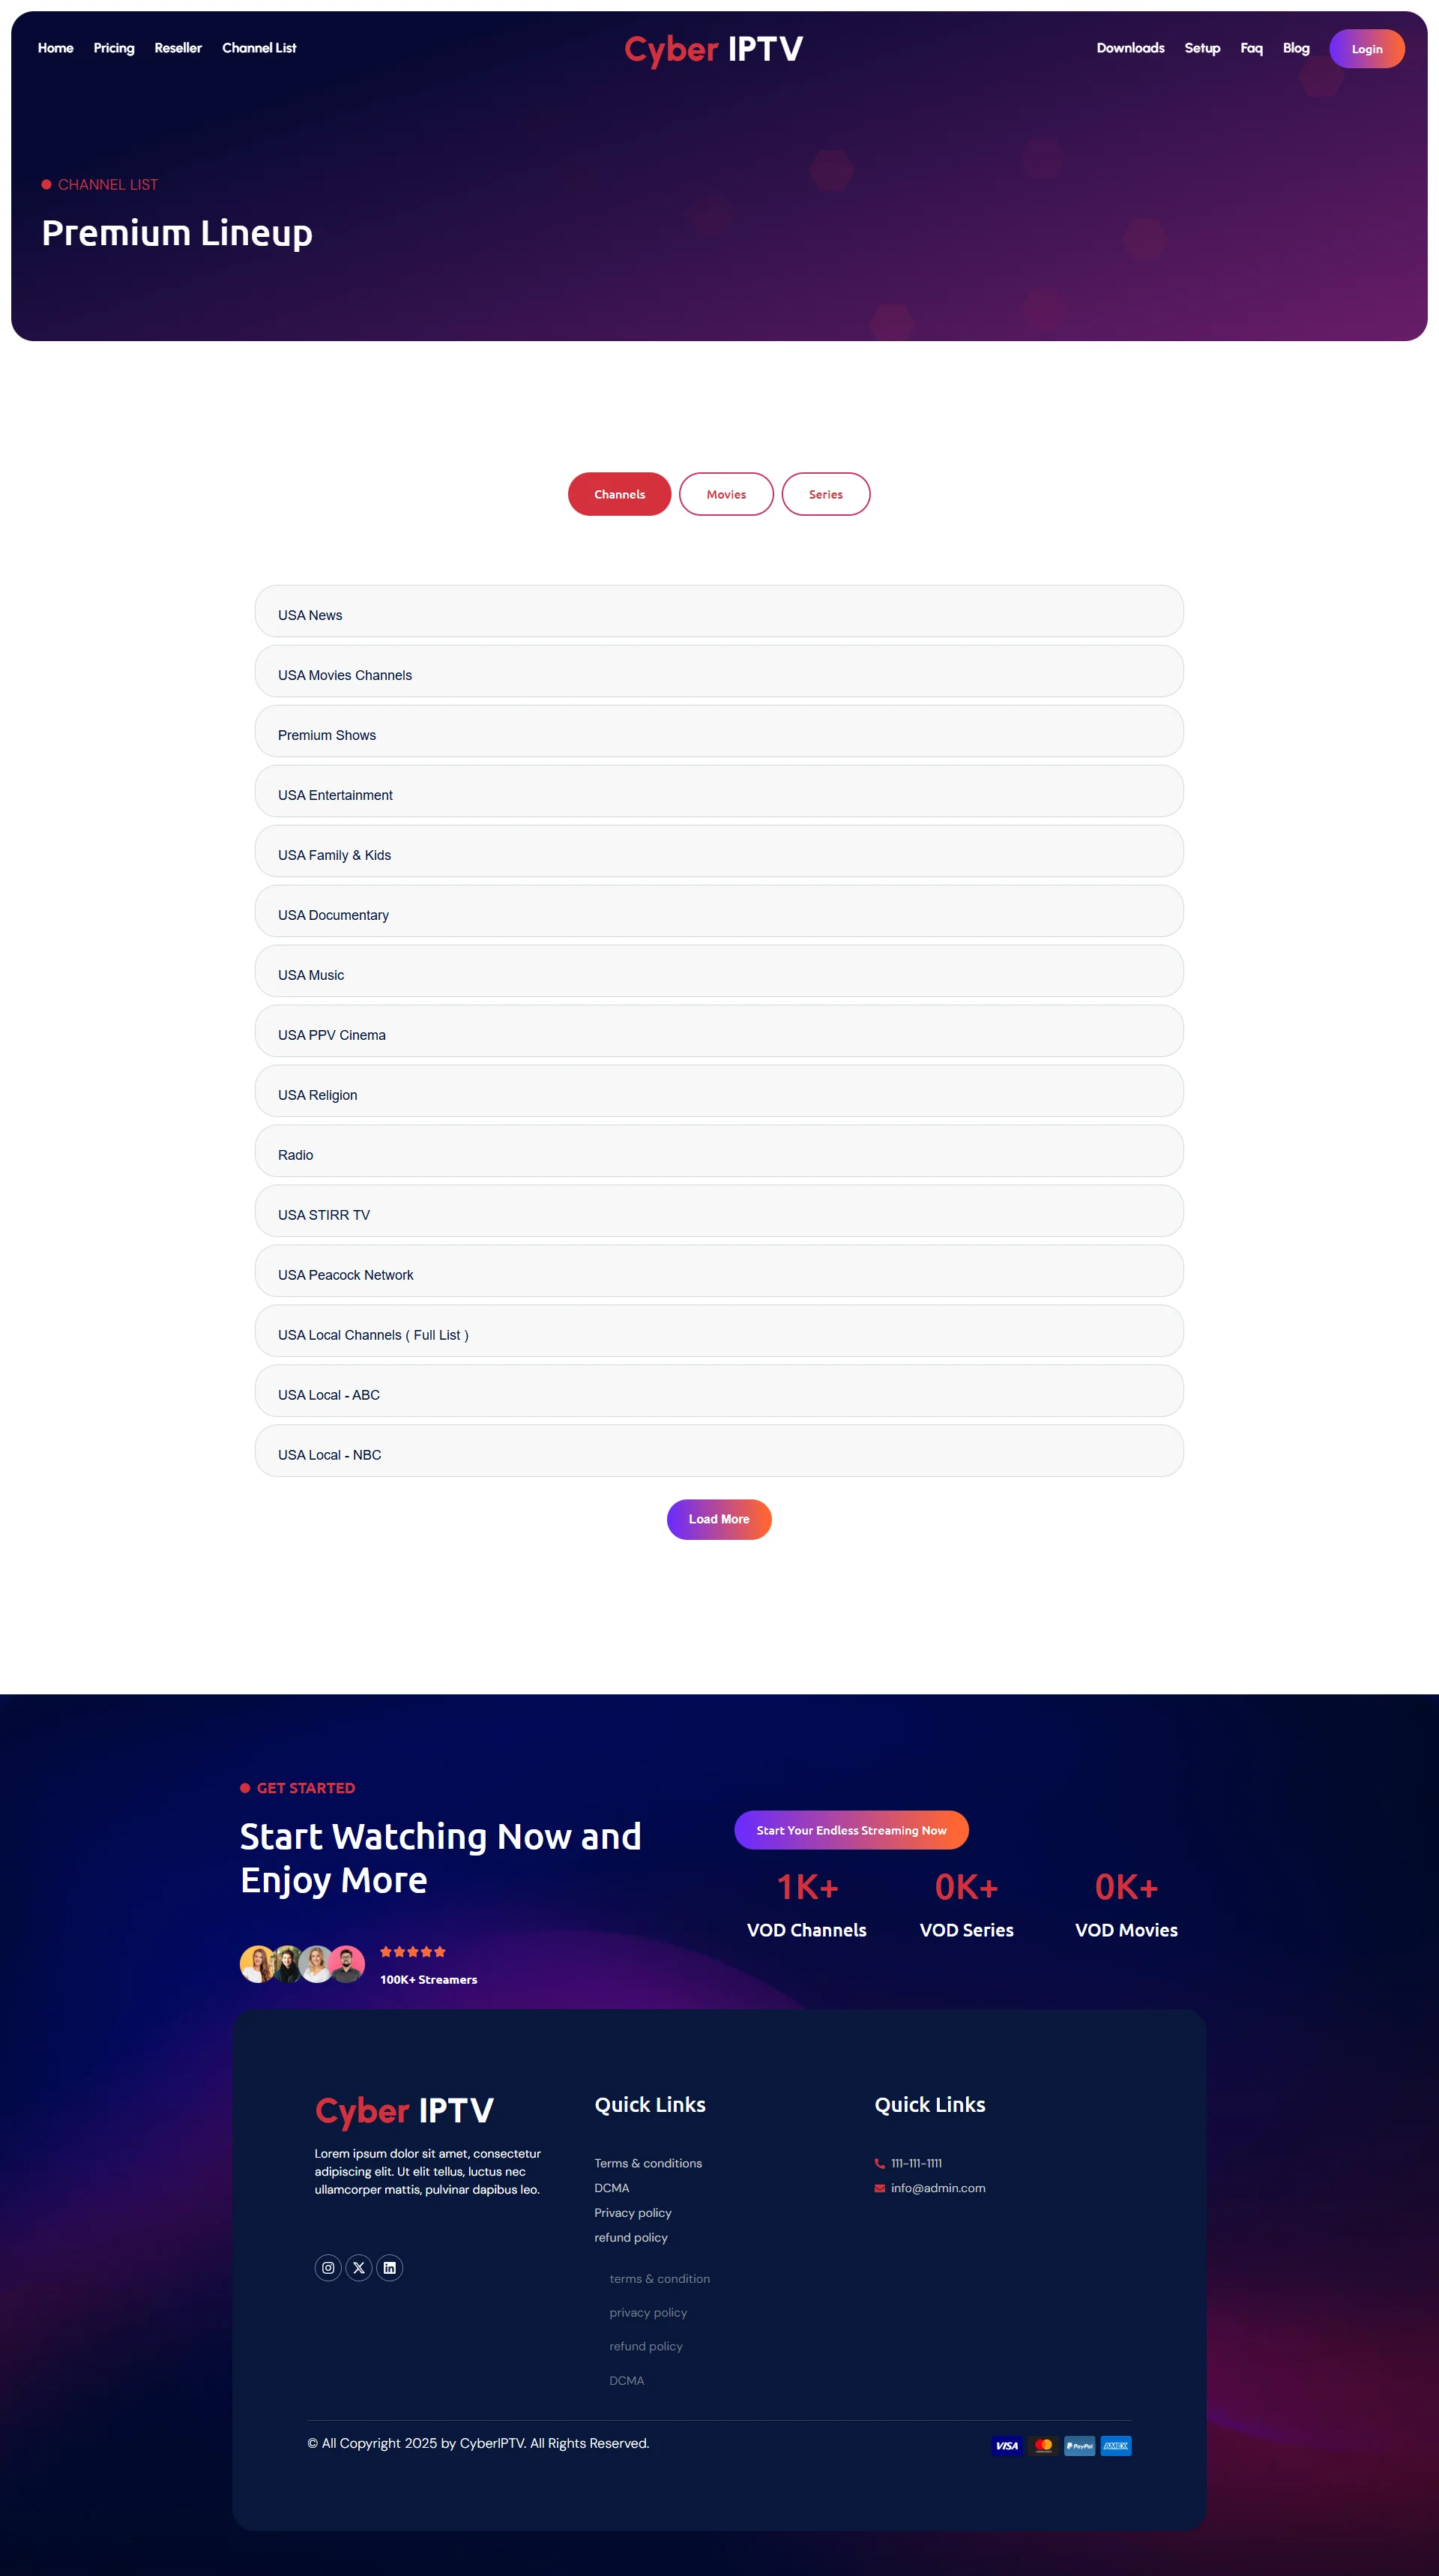Click the PayPal payment badge

click(x=1079, y=2445)
